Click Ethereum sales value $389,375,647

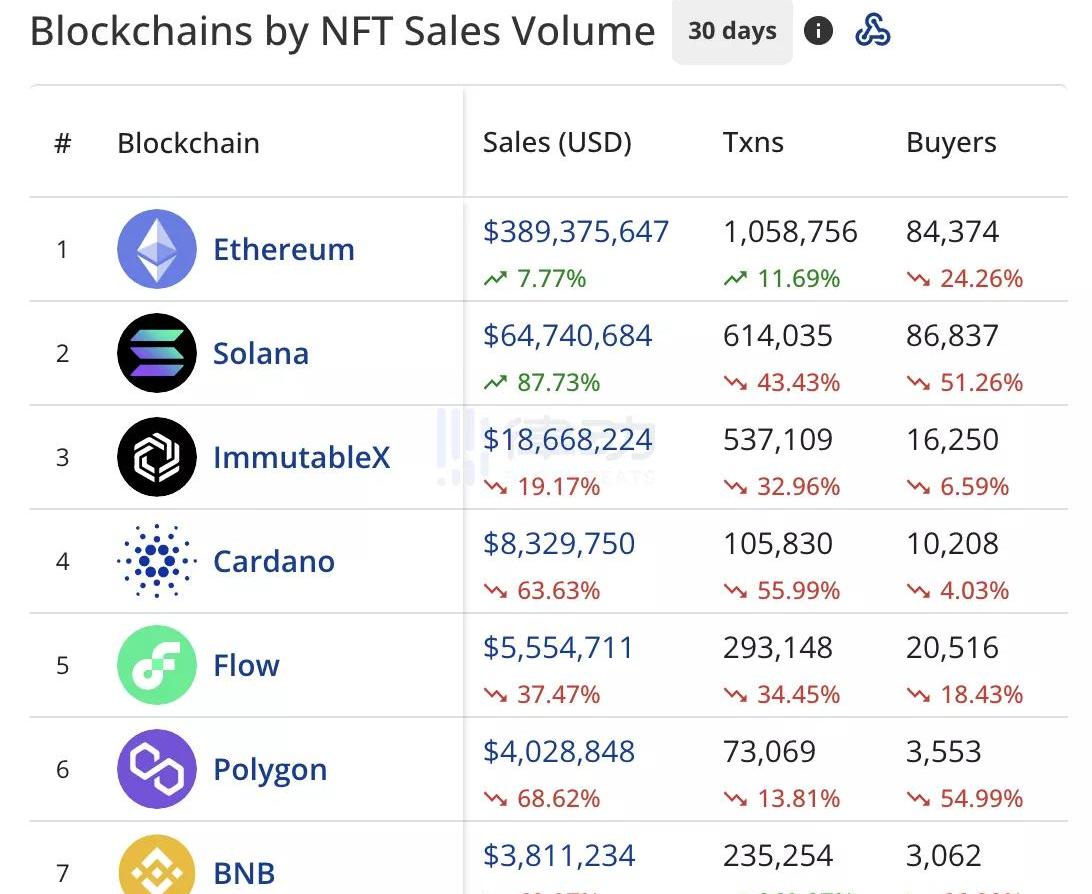click(576, 232)
